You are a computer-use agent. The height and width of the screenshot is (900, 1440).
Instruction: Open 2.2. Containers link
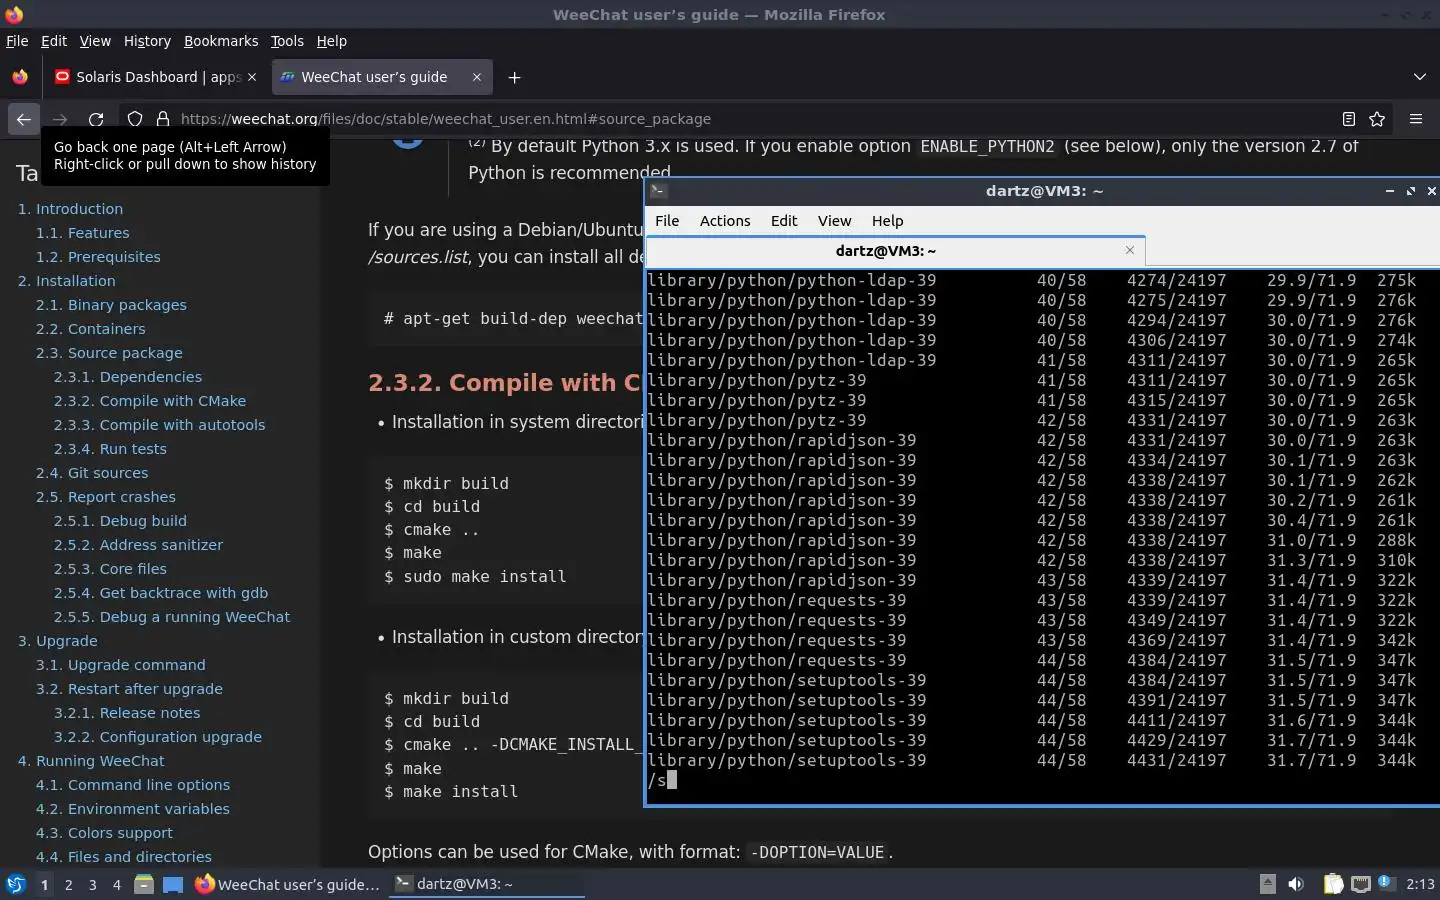click(x=91, y=329)
